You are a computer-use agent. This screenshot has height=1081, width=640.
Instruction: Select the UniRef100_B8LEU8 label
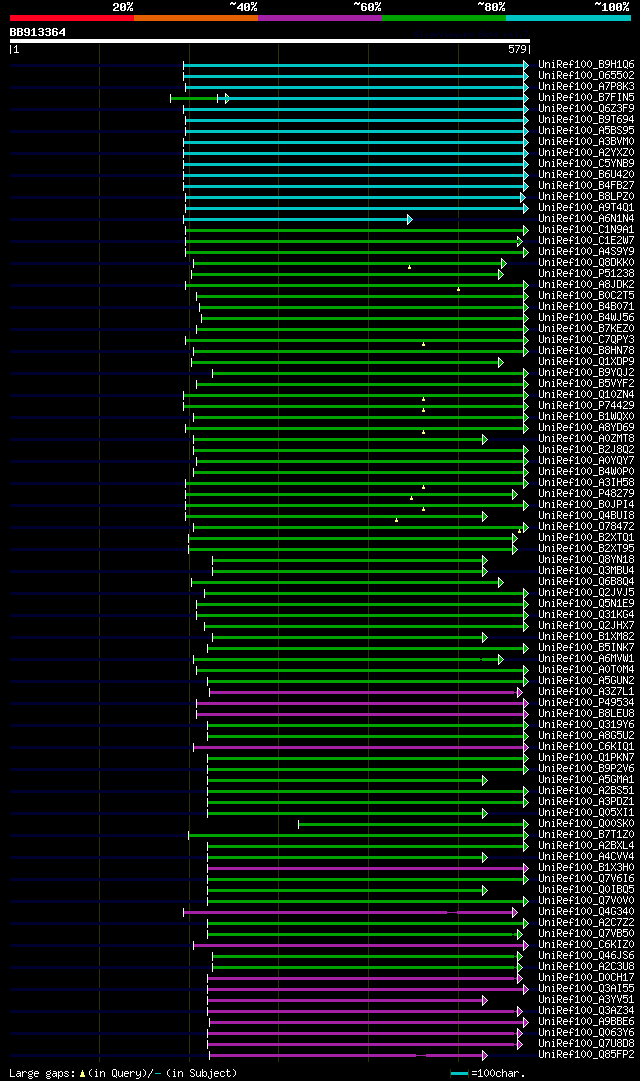[x=586, y=714]
